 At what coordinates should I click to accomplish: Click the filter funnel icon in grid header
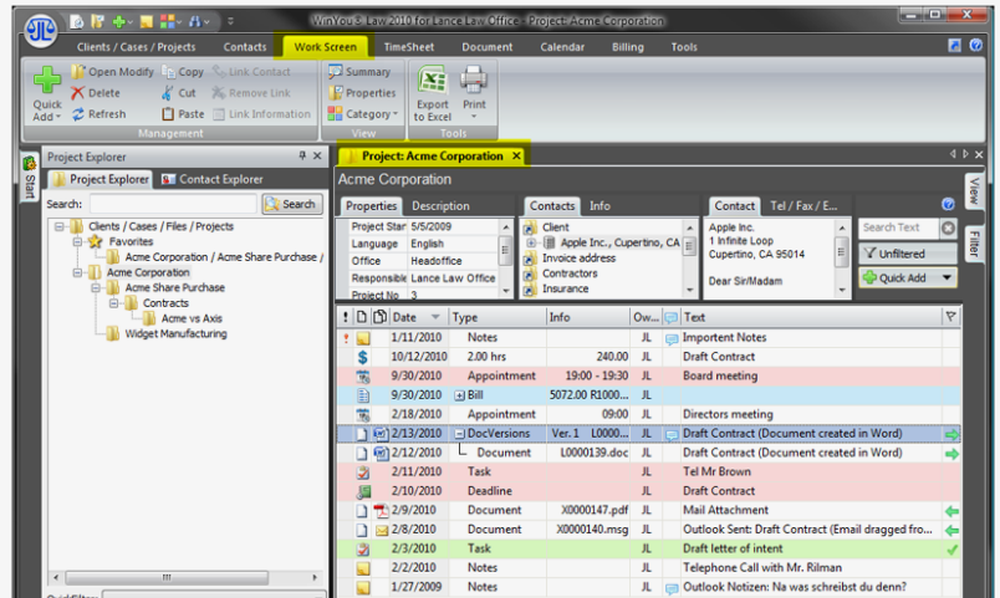point(951,317)
